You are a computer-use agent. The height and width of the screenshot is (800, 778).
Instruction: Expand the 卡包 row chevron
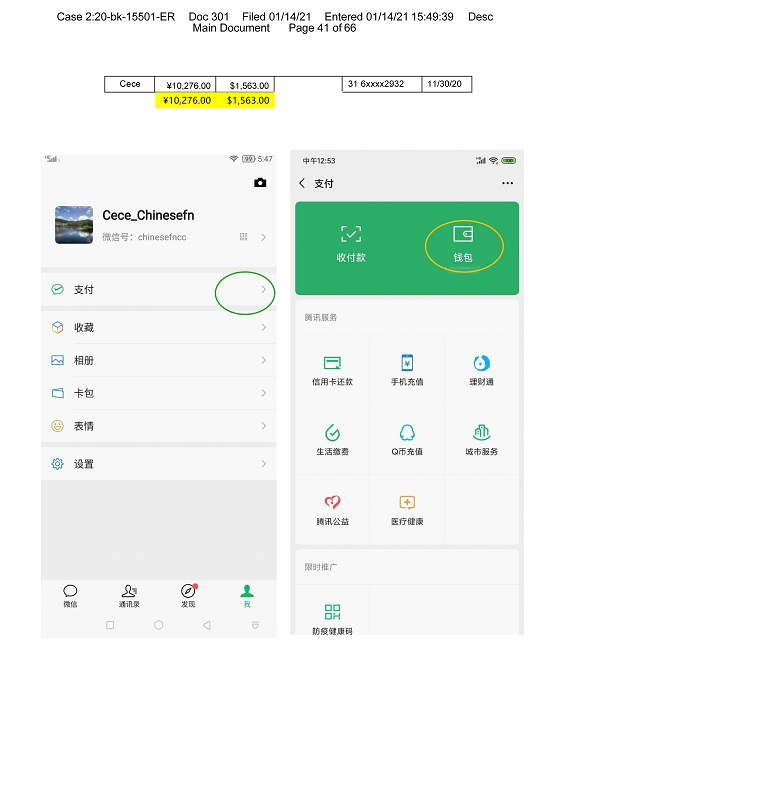click(263, 393)
